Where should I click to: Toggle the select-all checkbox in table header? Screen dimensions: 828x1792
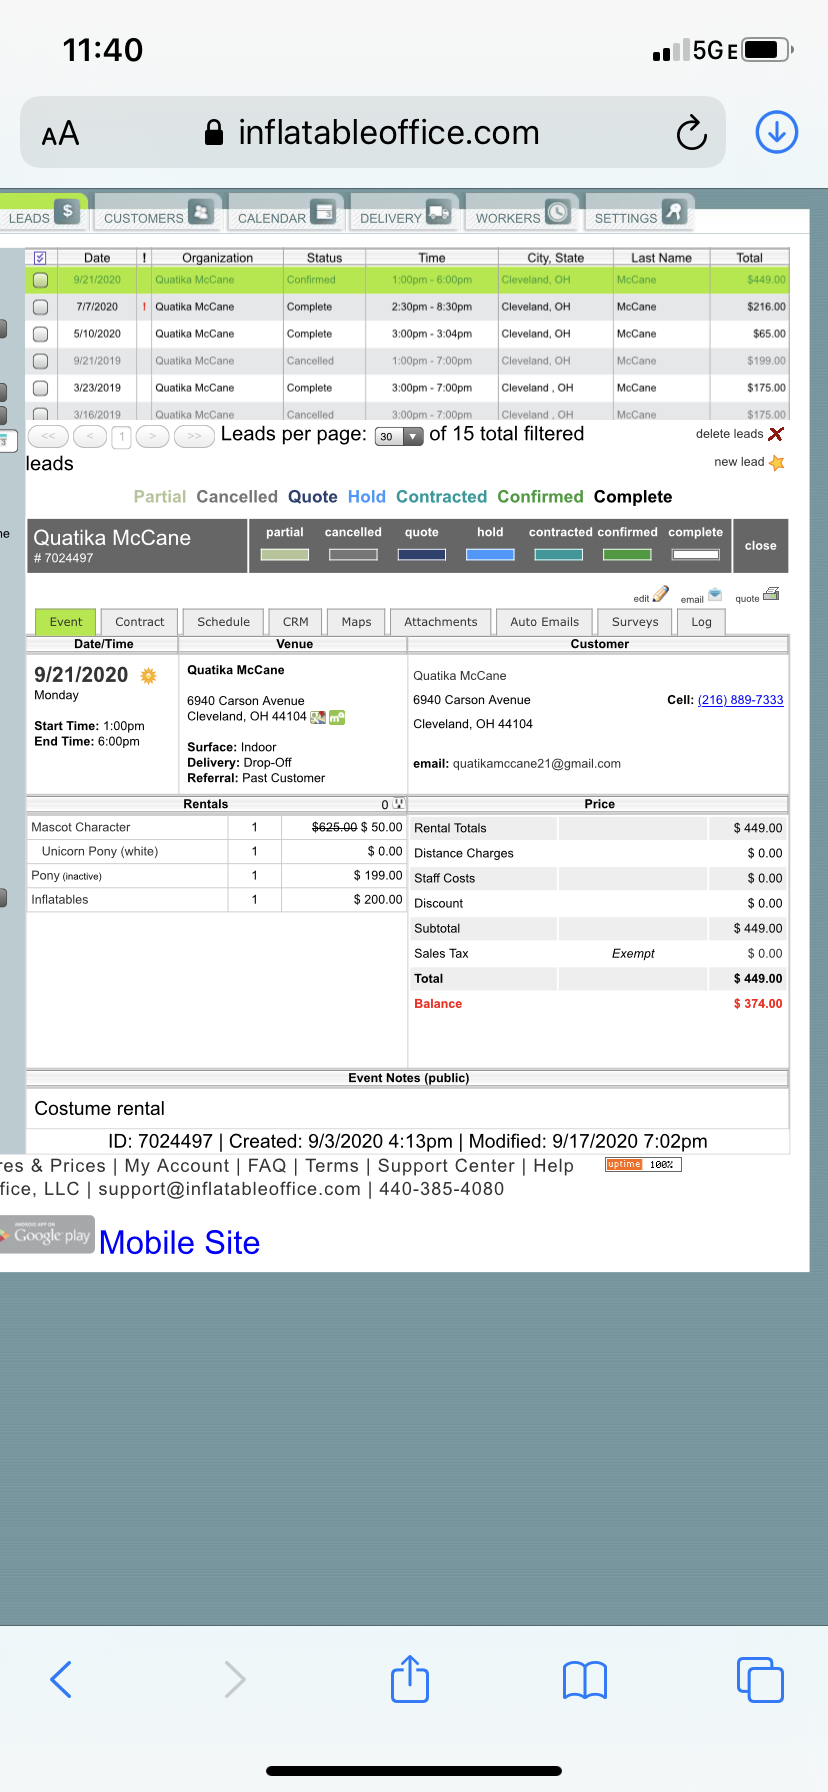pyautogui.click(x=40, y=258)
